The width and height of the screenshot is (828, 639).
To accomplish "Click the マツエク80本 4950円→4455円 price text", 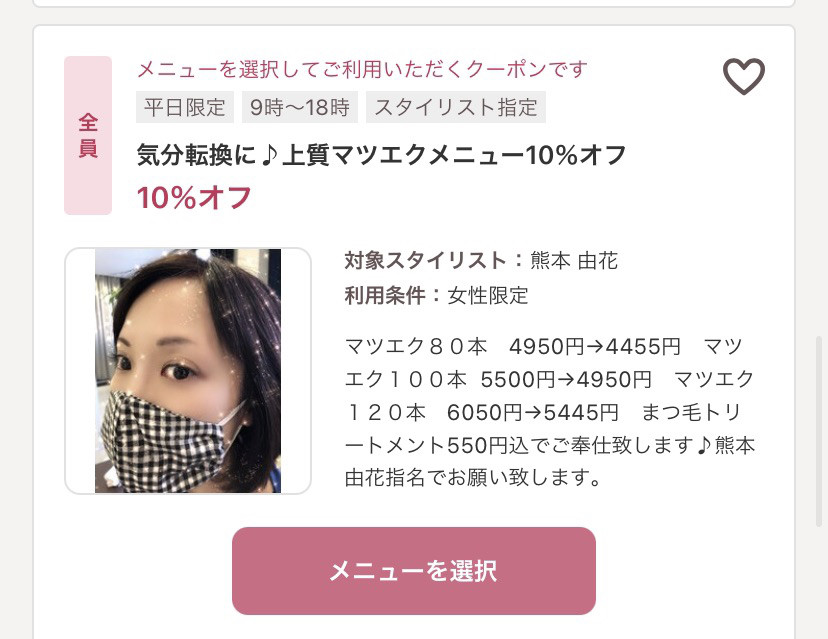I will (512, 346).
